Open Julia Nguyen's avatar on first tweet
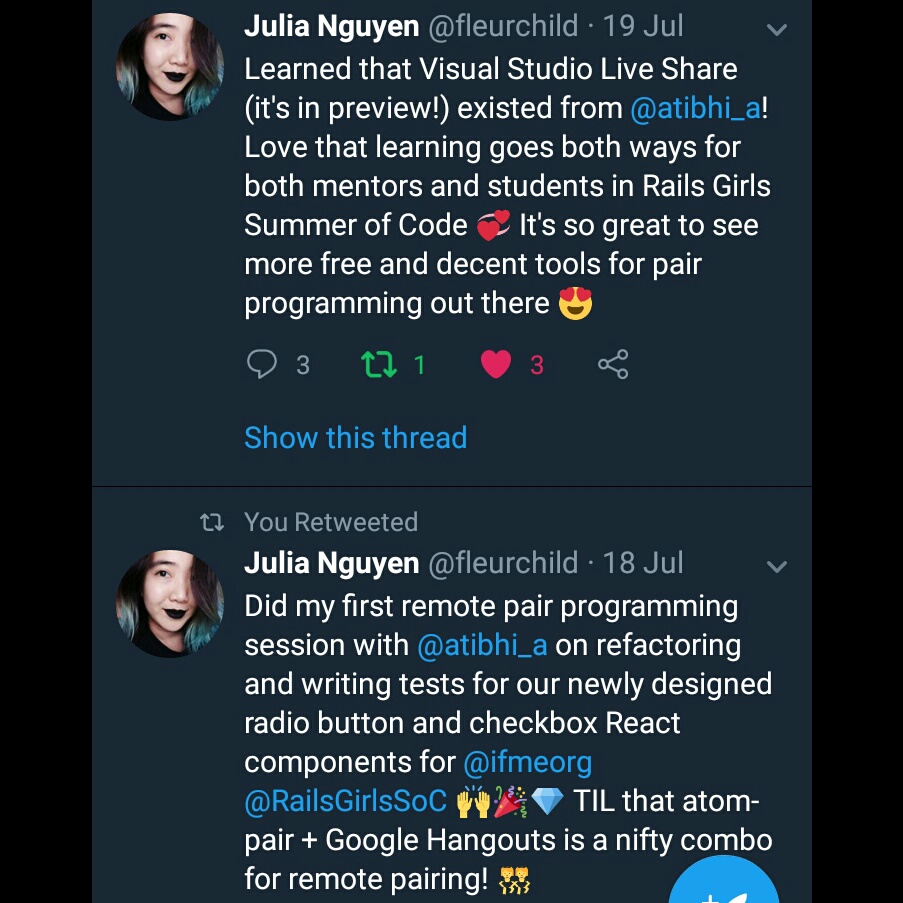903x903 pixels. pyautogui.click(x=170, y=67)
